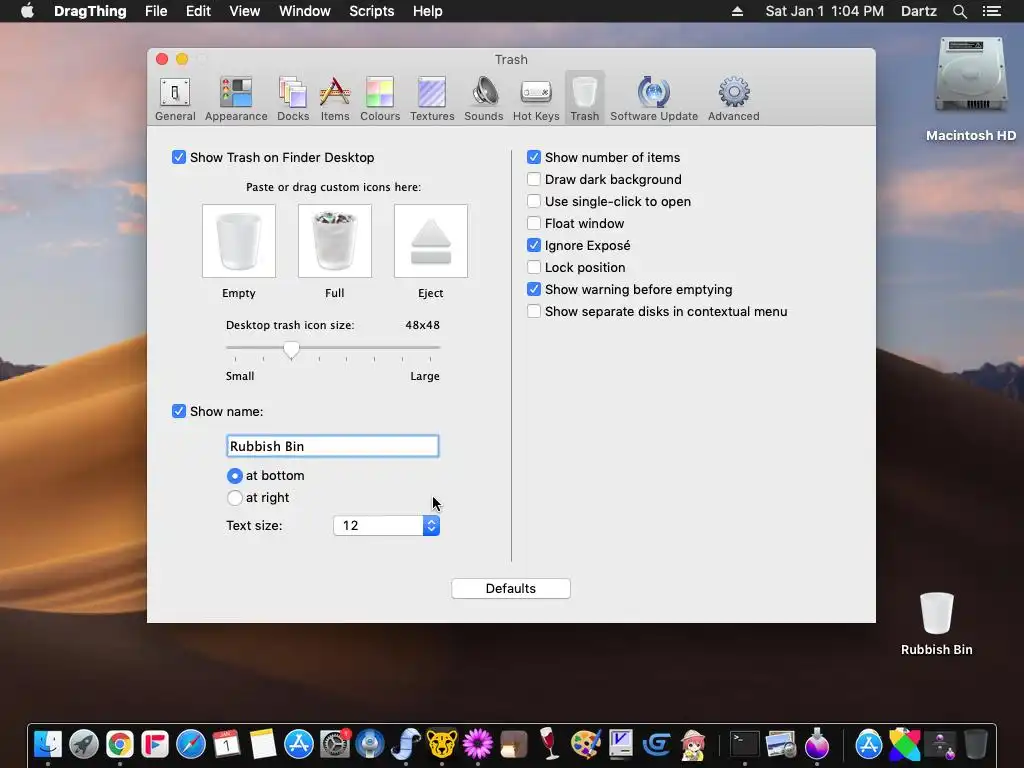Open the Help menu
Image resolution: width=1024 pixels, height=768 pixels.
coord(428,11)
